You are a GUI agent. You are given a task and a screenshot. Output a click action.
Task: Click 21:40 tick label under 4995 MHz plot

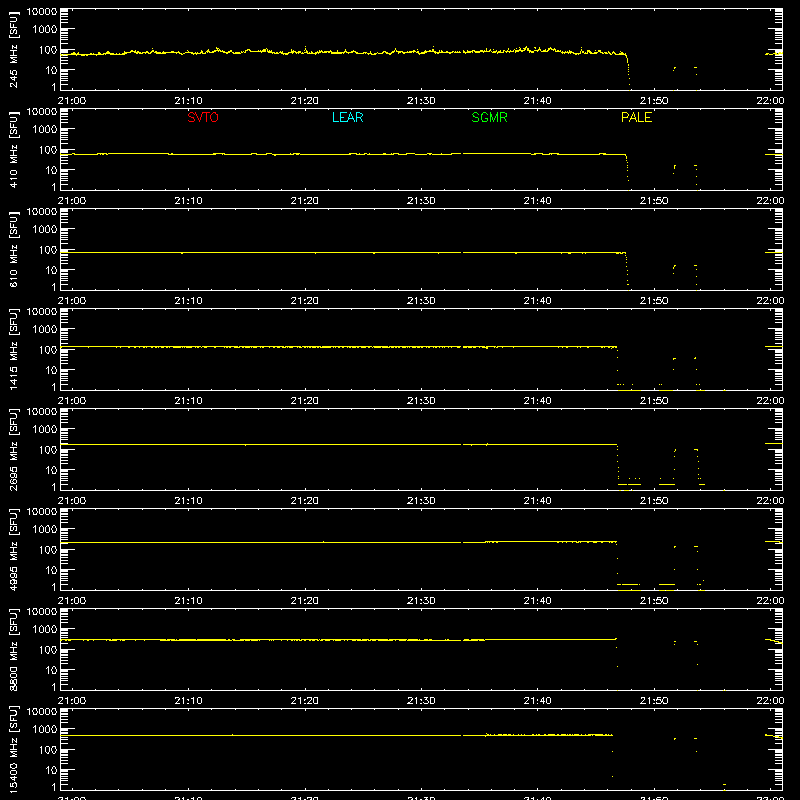click(x=537, y=601)
